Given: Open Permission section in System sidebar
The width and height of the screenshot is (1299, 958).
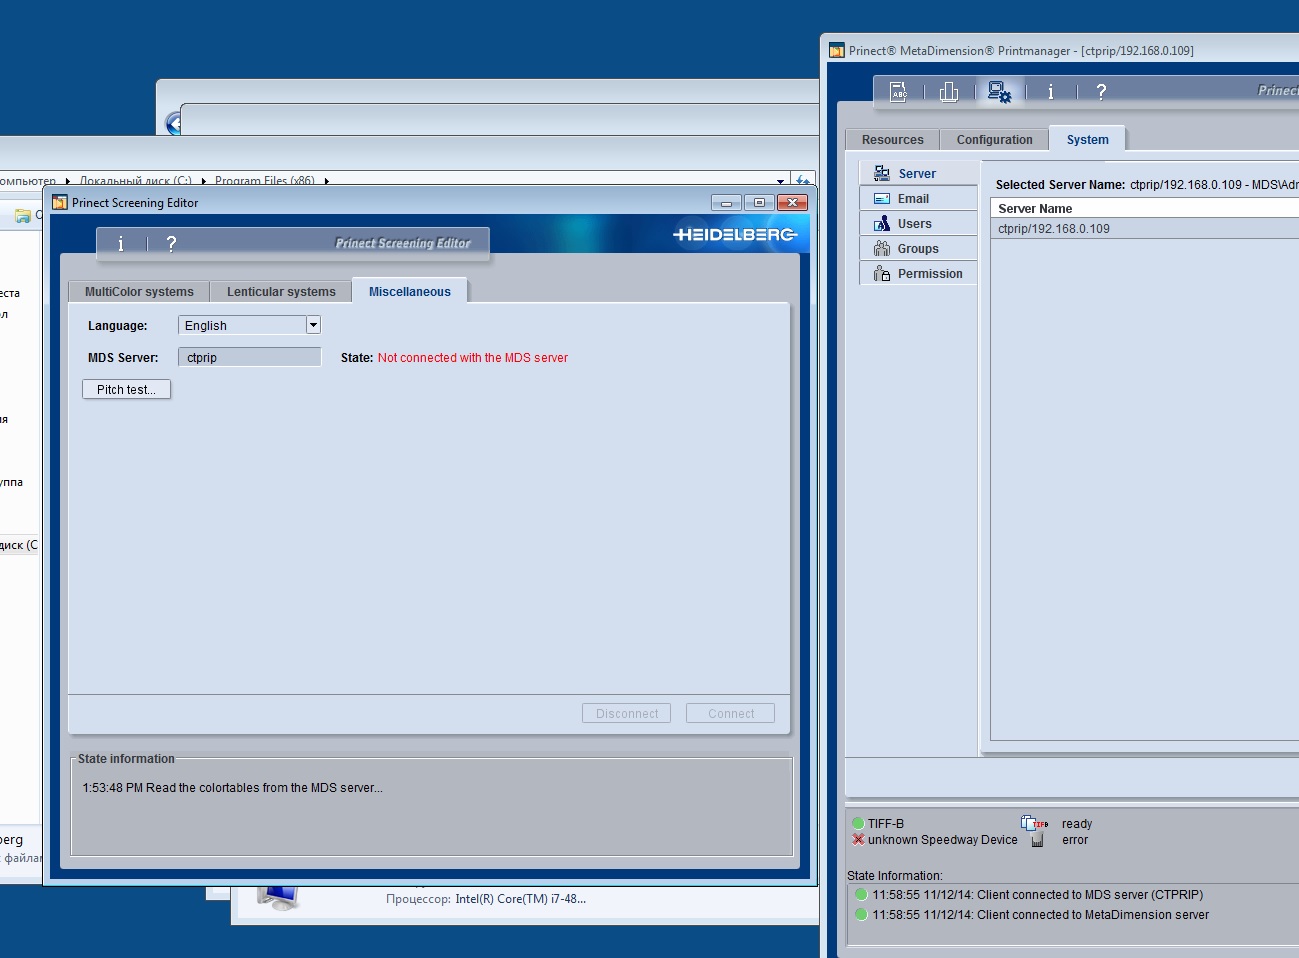Looking at the screenshot, I should pyautogui.click(x=918, y=273).
